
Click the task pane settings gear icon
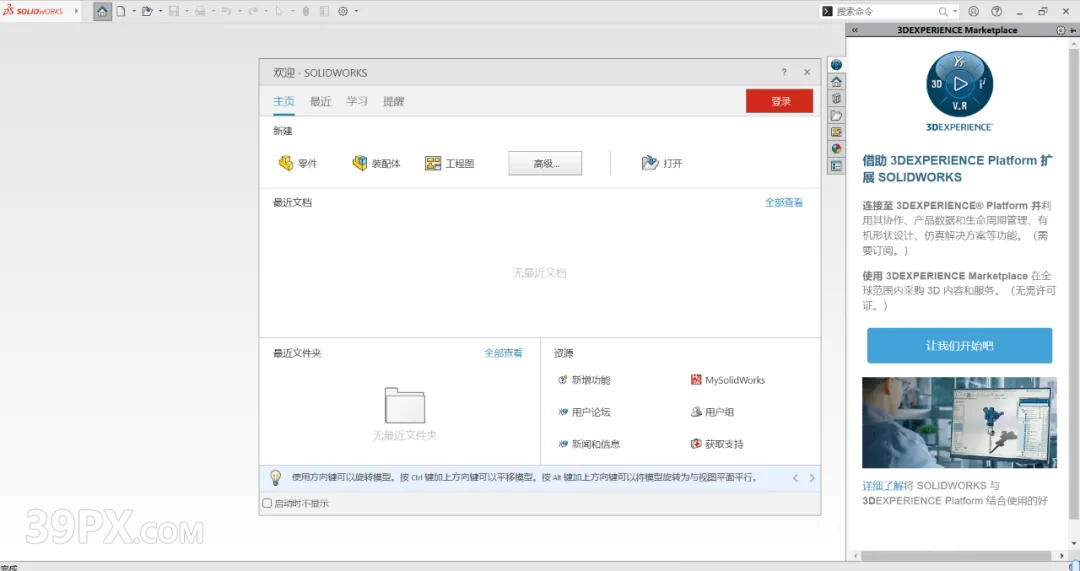click(x=1061, y=30)
